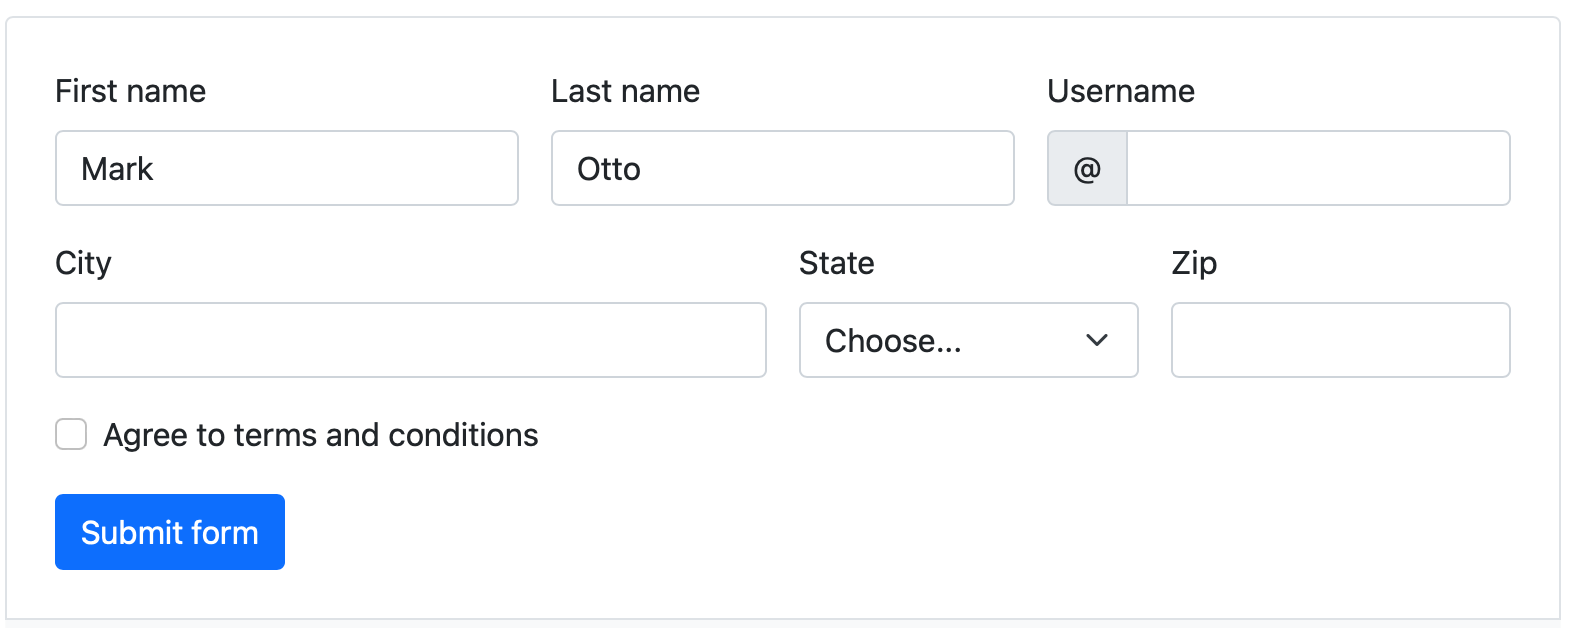This screenshot has height=628, width=1574.
Task: Click the "First name" label
Action: pos(130,91)
